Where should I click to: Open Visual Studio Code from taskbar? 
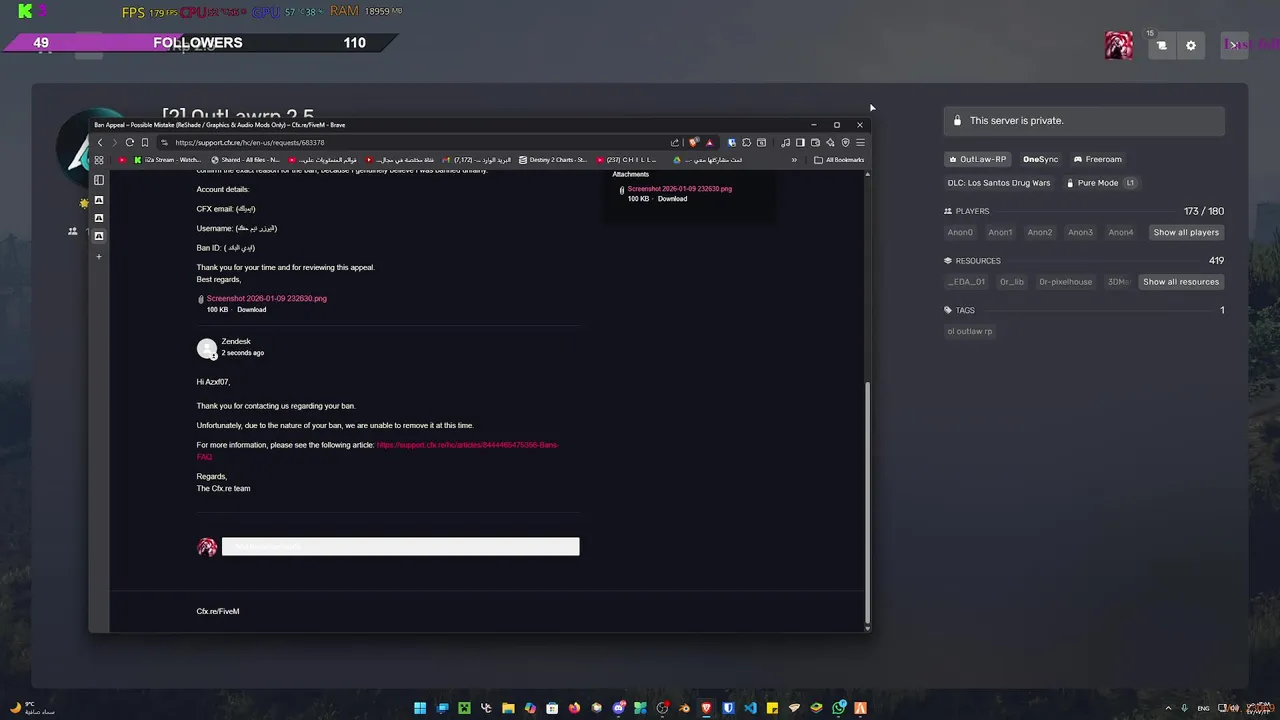(x=751, y=708)
